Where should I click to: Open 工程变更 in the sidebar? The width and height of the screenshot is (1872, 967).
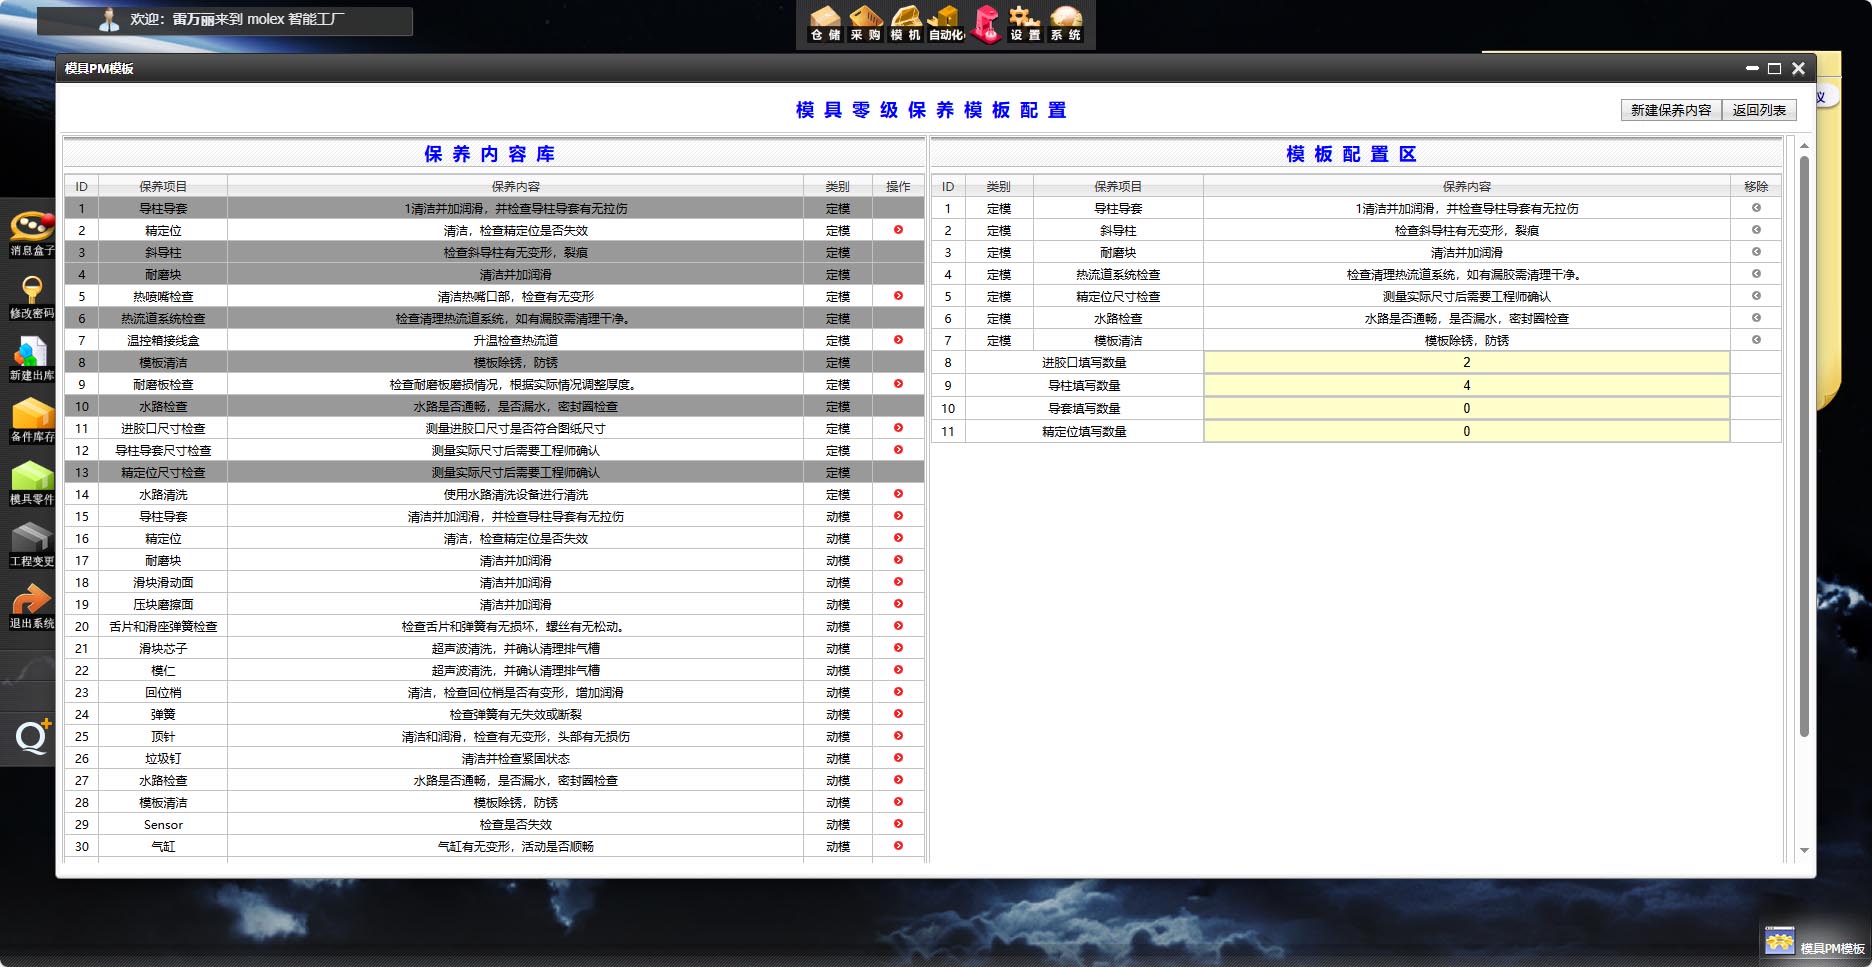(31, 543)
